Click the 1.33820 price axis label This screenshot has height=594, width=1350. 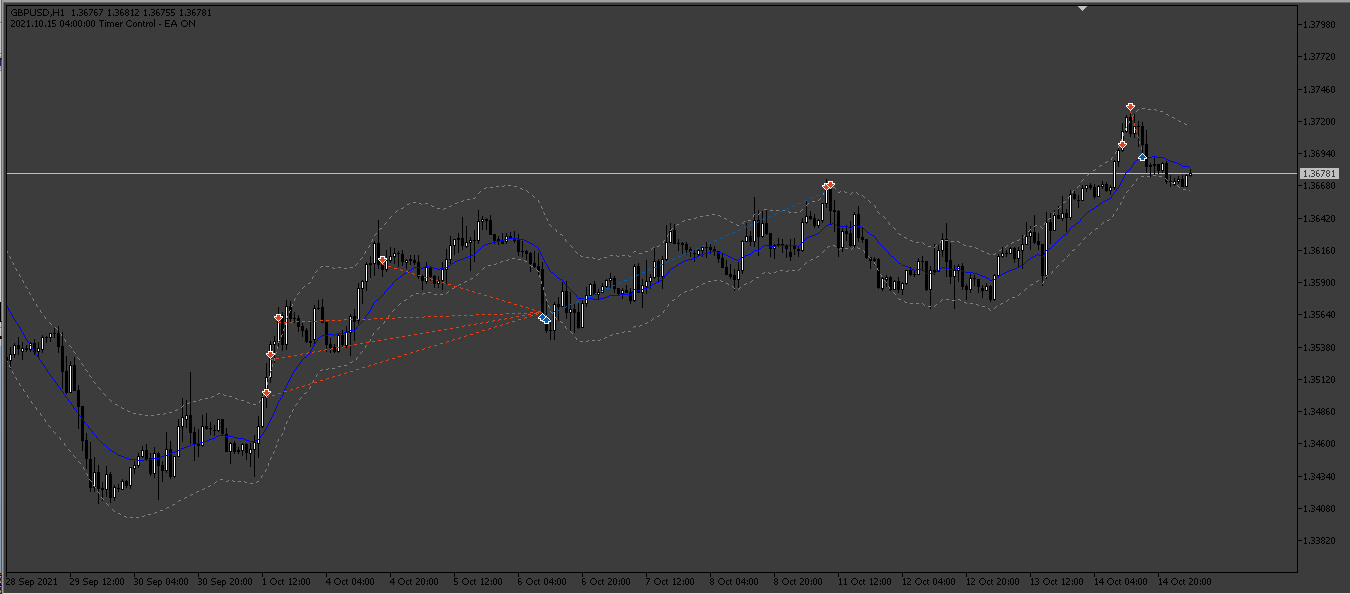(x=1321, y=541)
